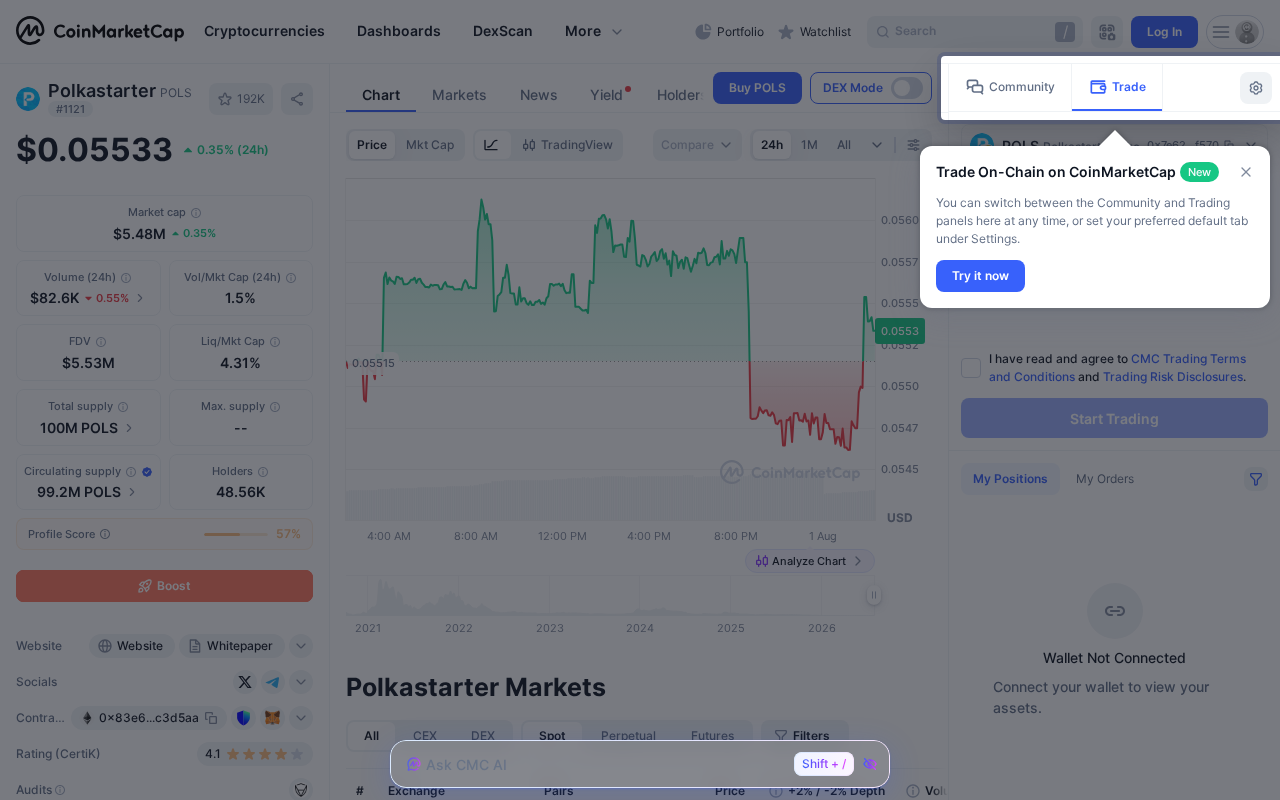Expand Volume (24h) details arrow
1280x800 pixels.
(x=140, y=298)
